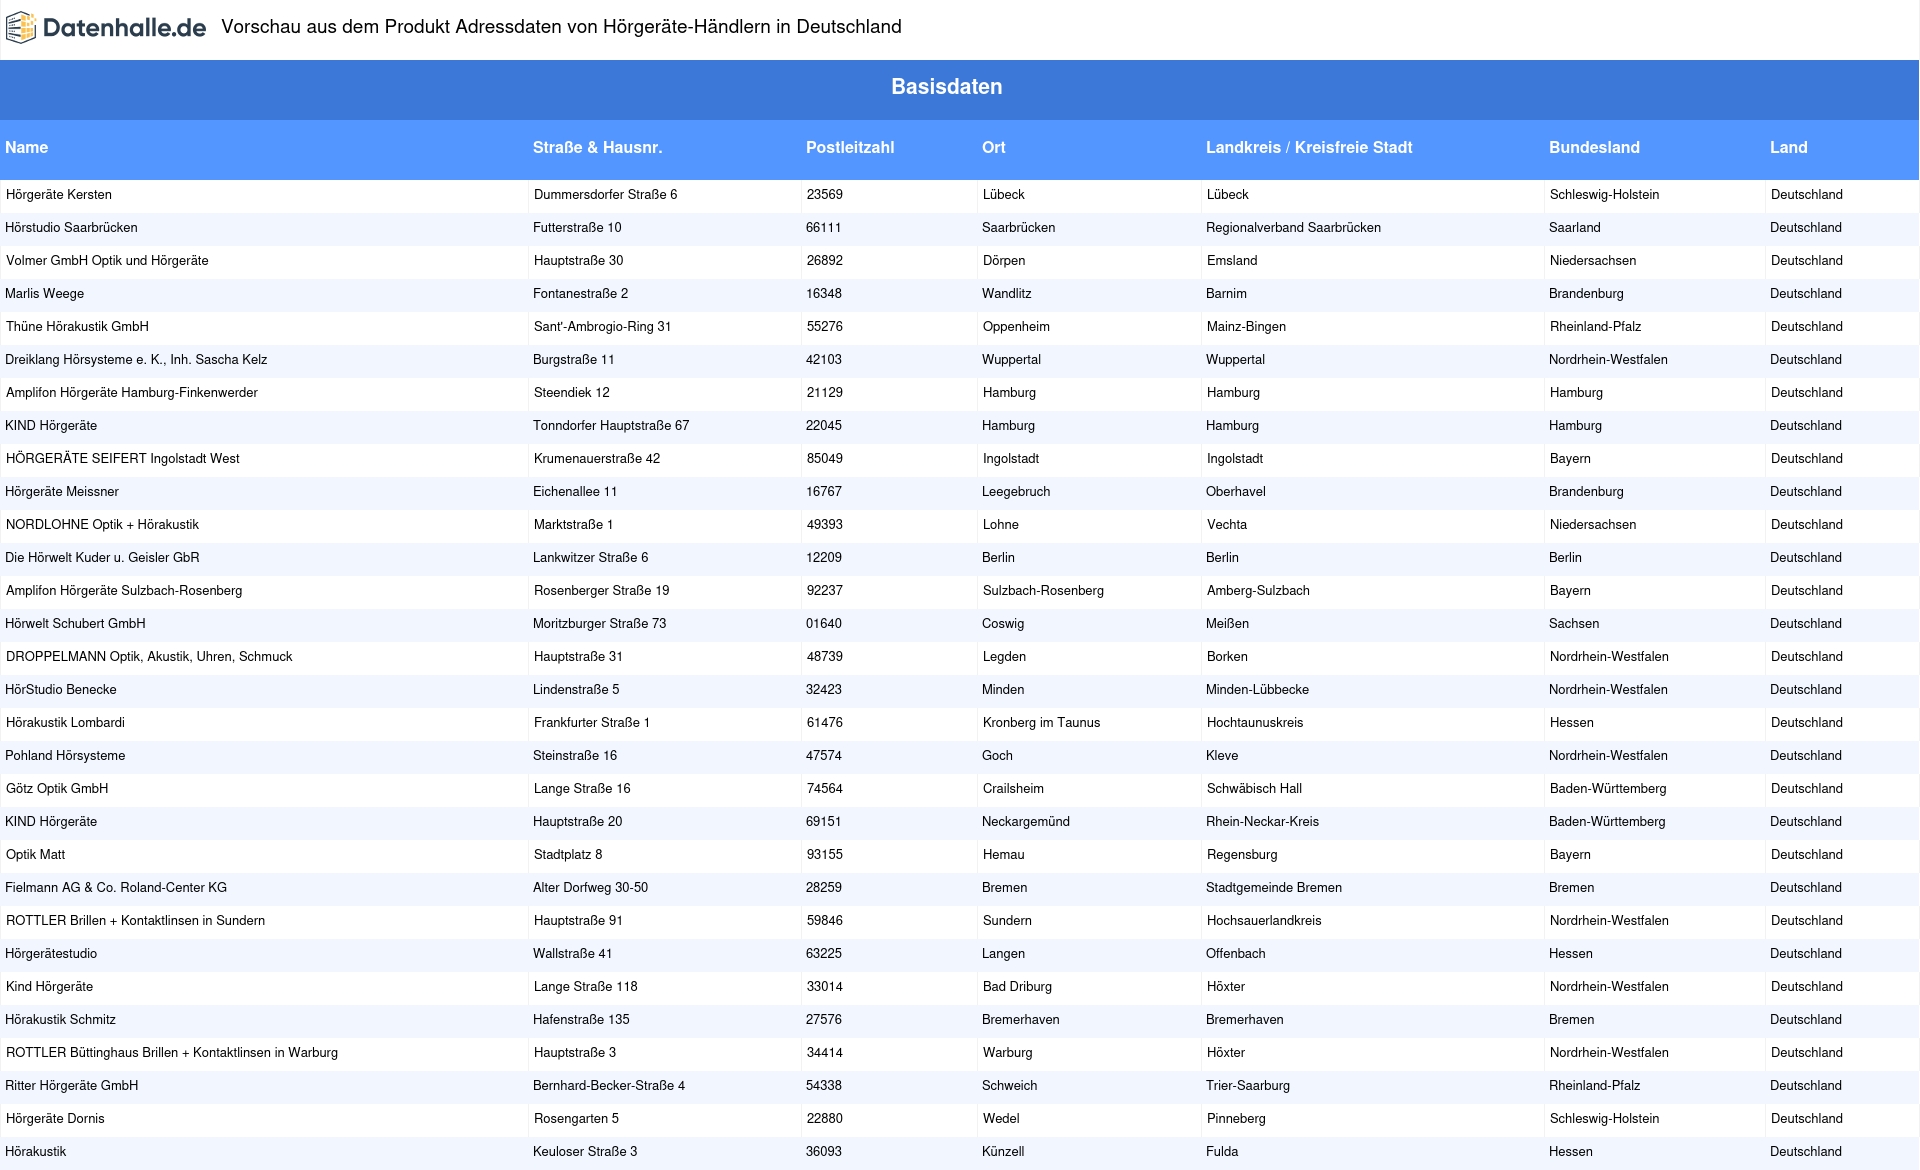
Task: Click Ritter Hörgeräte GmbH
Action: pyautogui.click(x=72, y=1086)
